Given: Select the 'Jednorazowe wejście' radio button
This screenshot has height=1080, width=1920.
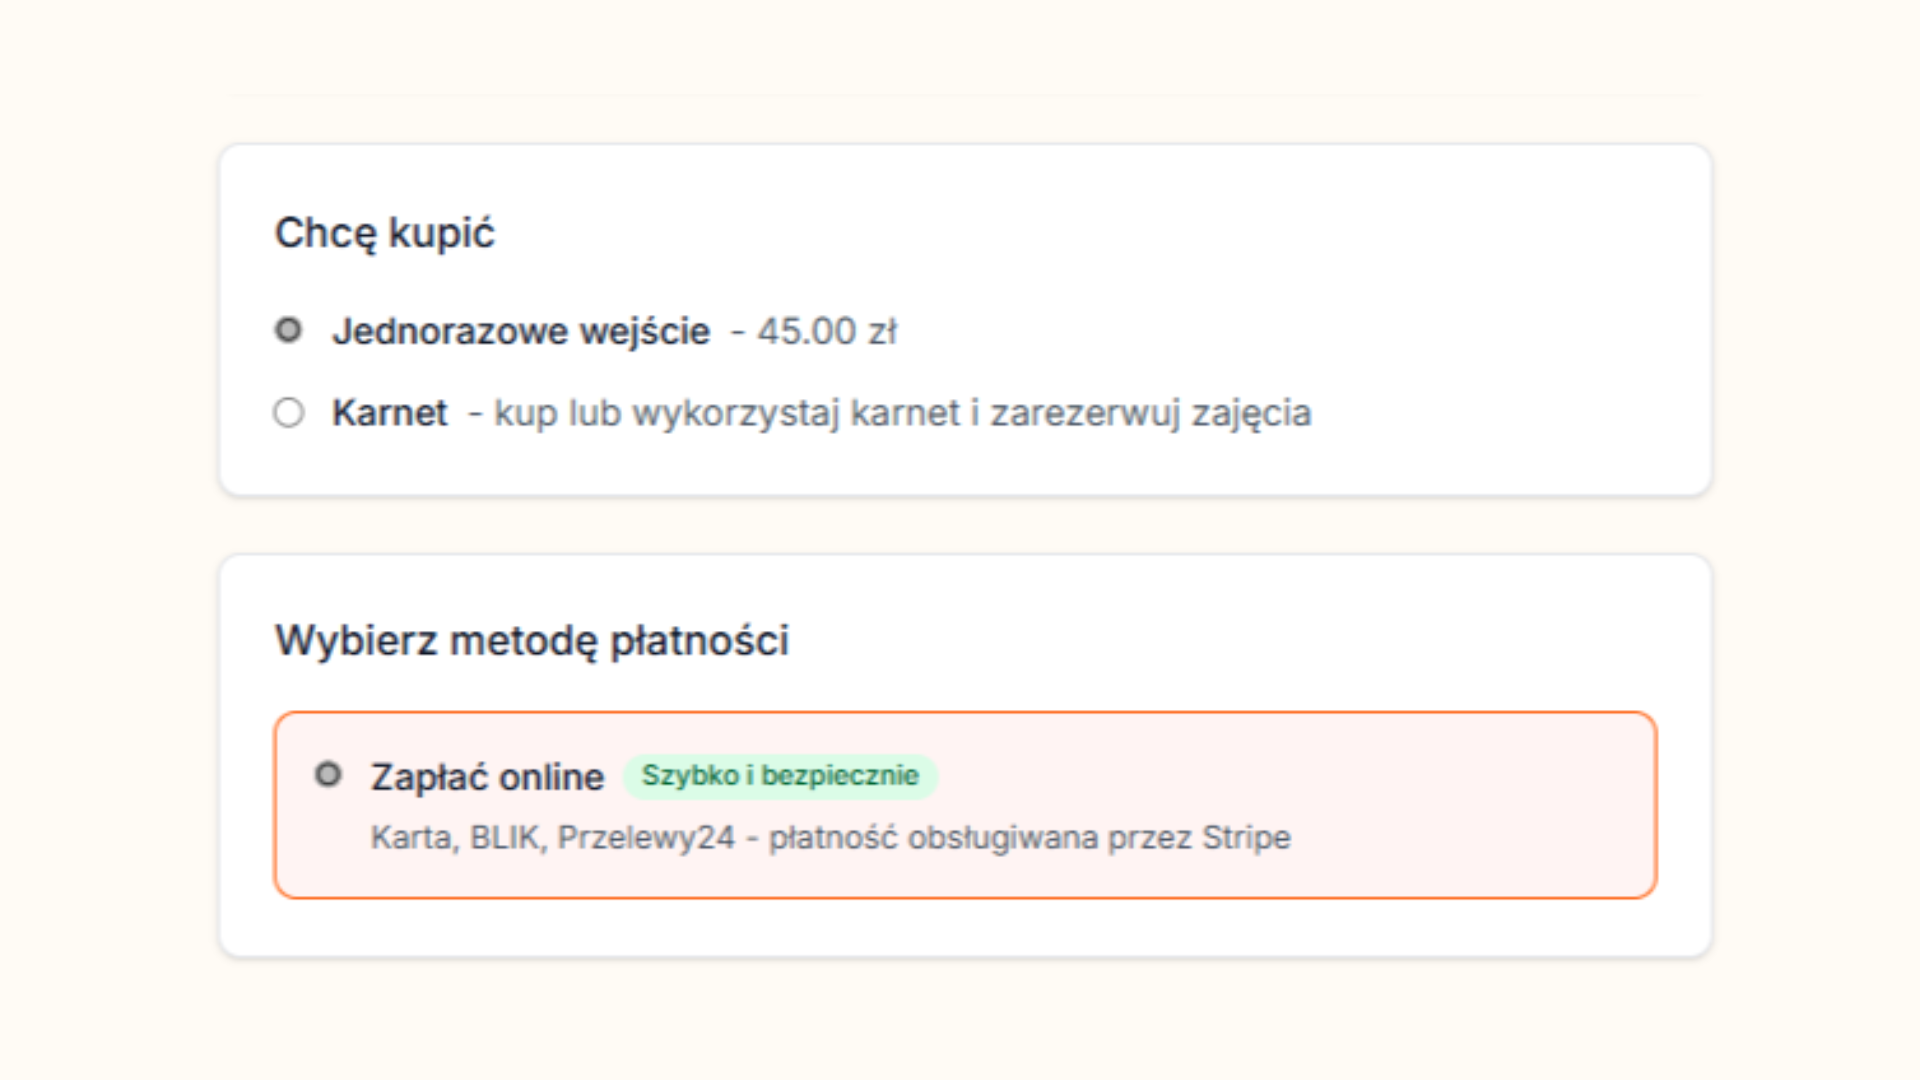Looking at the screenshot, I should click(289, 330).
